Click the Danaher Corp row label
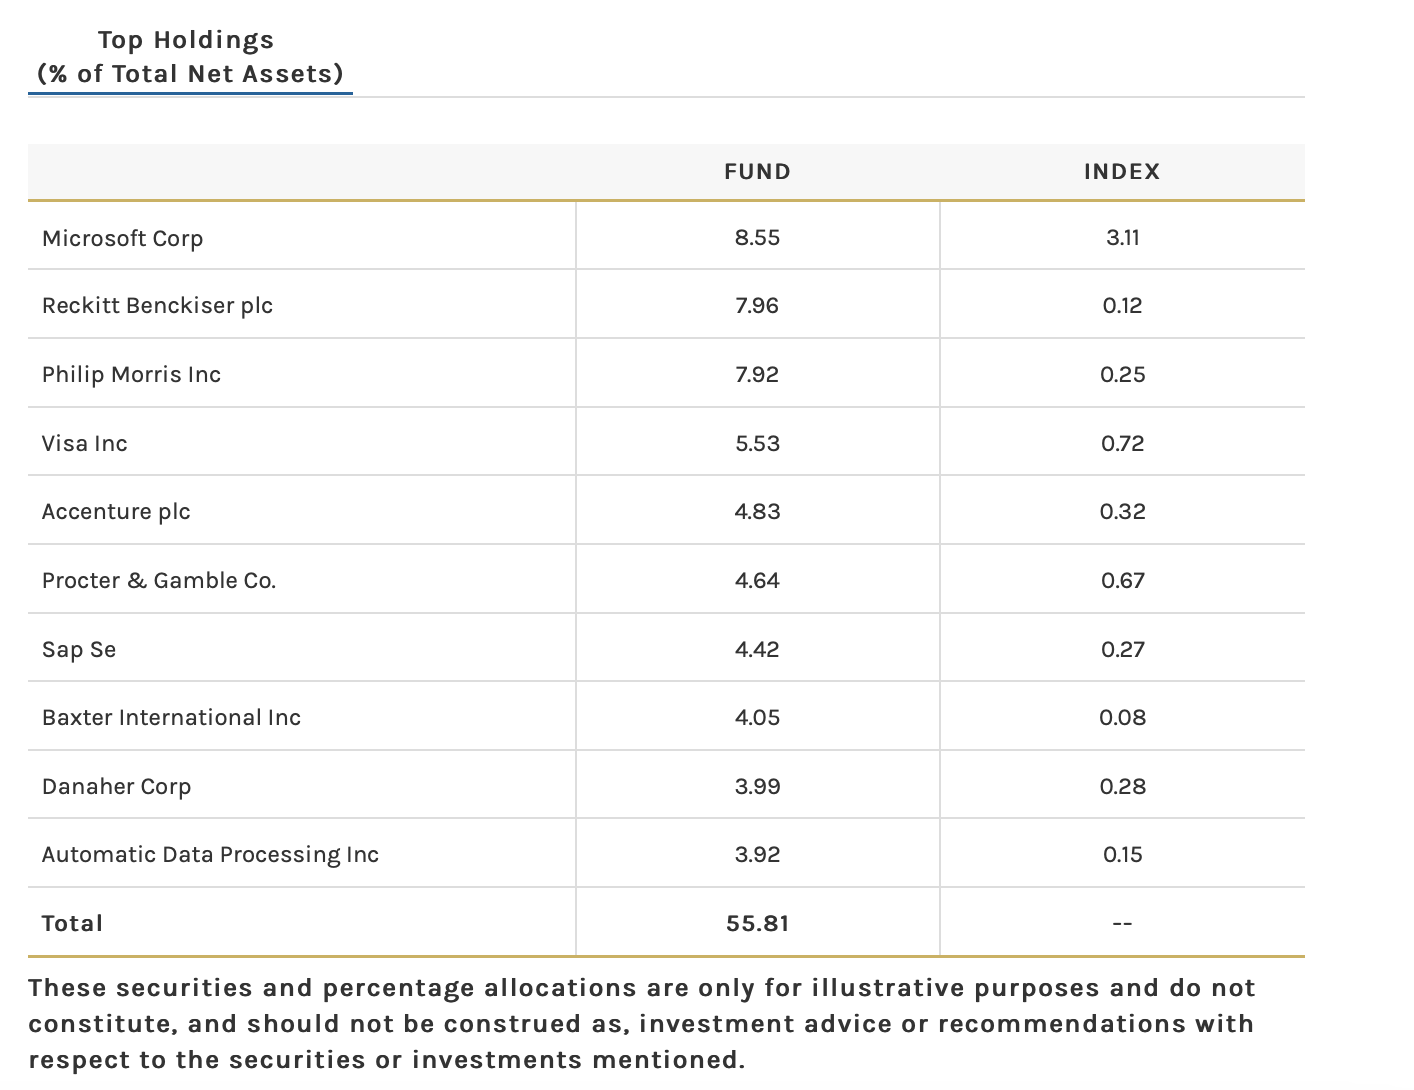Image resolution: width=1414 pixels, height=1090 pixels. [x=116, y=787]
